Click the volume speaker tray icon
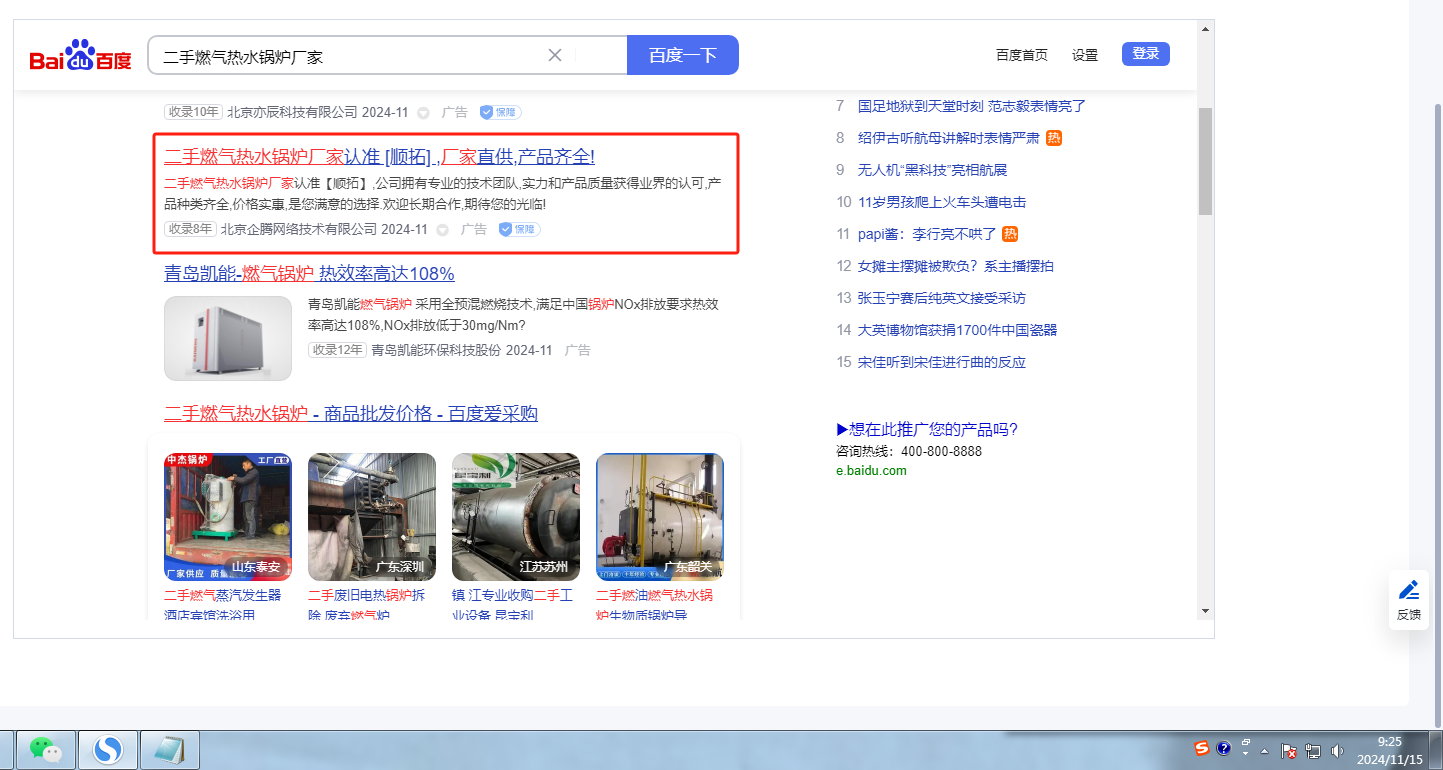This screenshot has height=770, width=1443. click(1338, 751)
